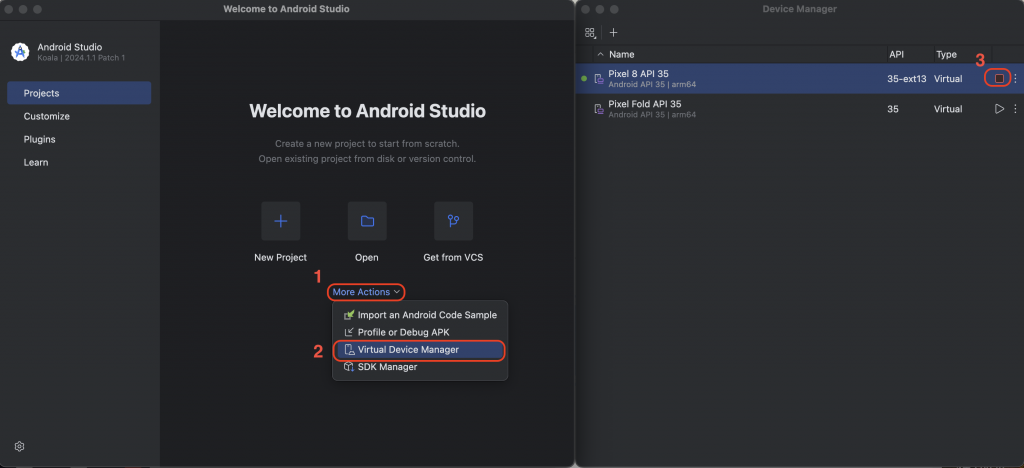Viewport: 1024px width, 468px height.
Task: Click the New Project label
Action: click(x=280, y=257)
